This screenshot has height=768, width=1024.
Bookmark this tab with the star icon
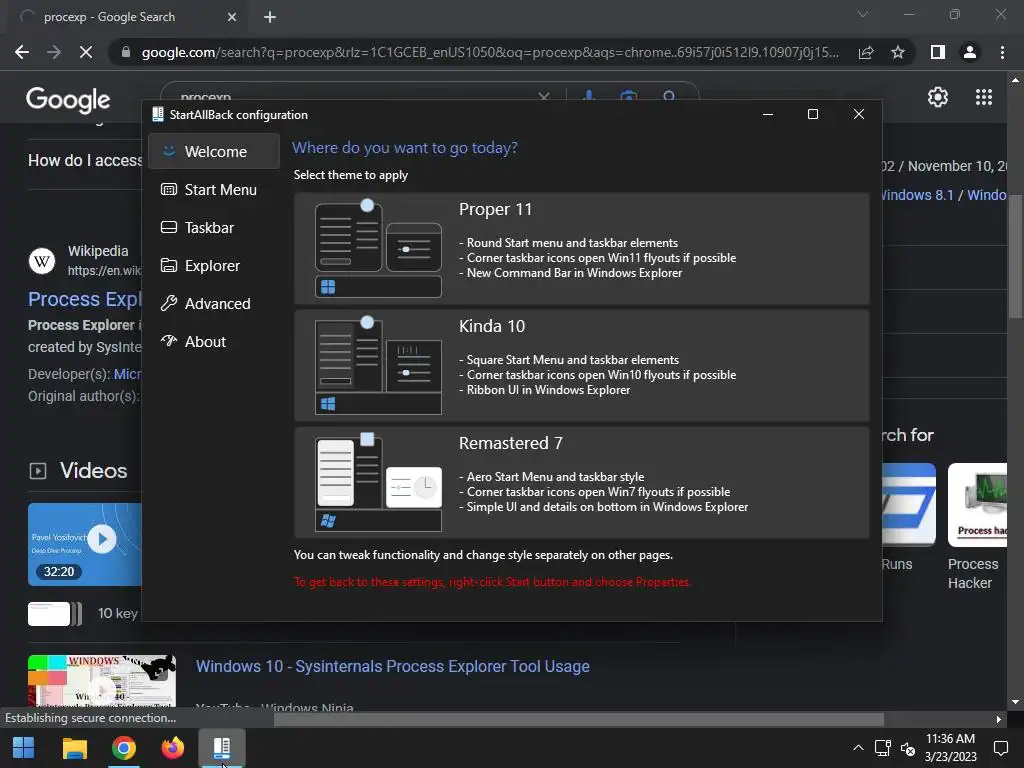click(x=898, y=52)
